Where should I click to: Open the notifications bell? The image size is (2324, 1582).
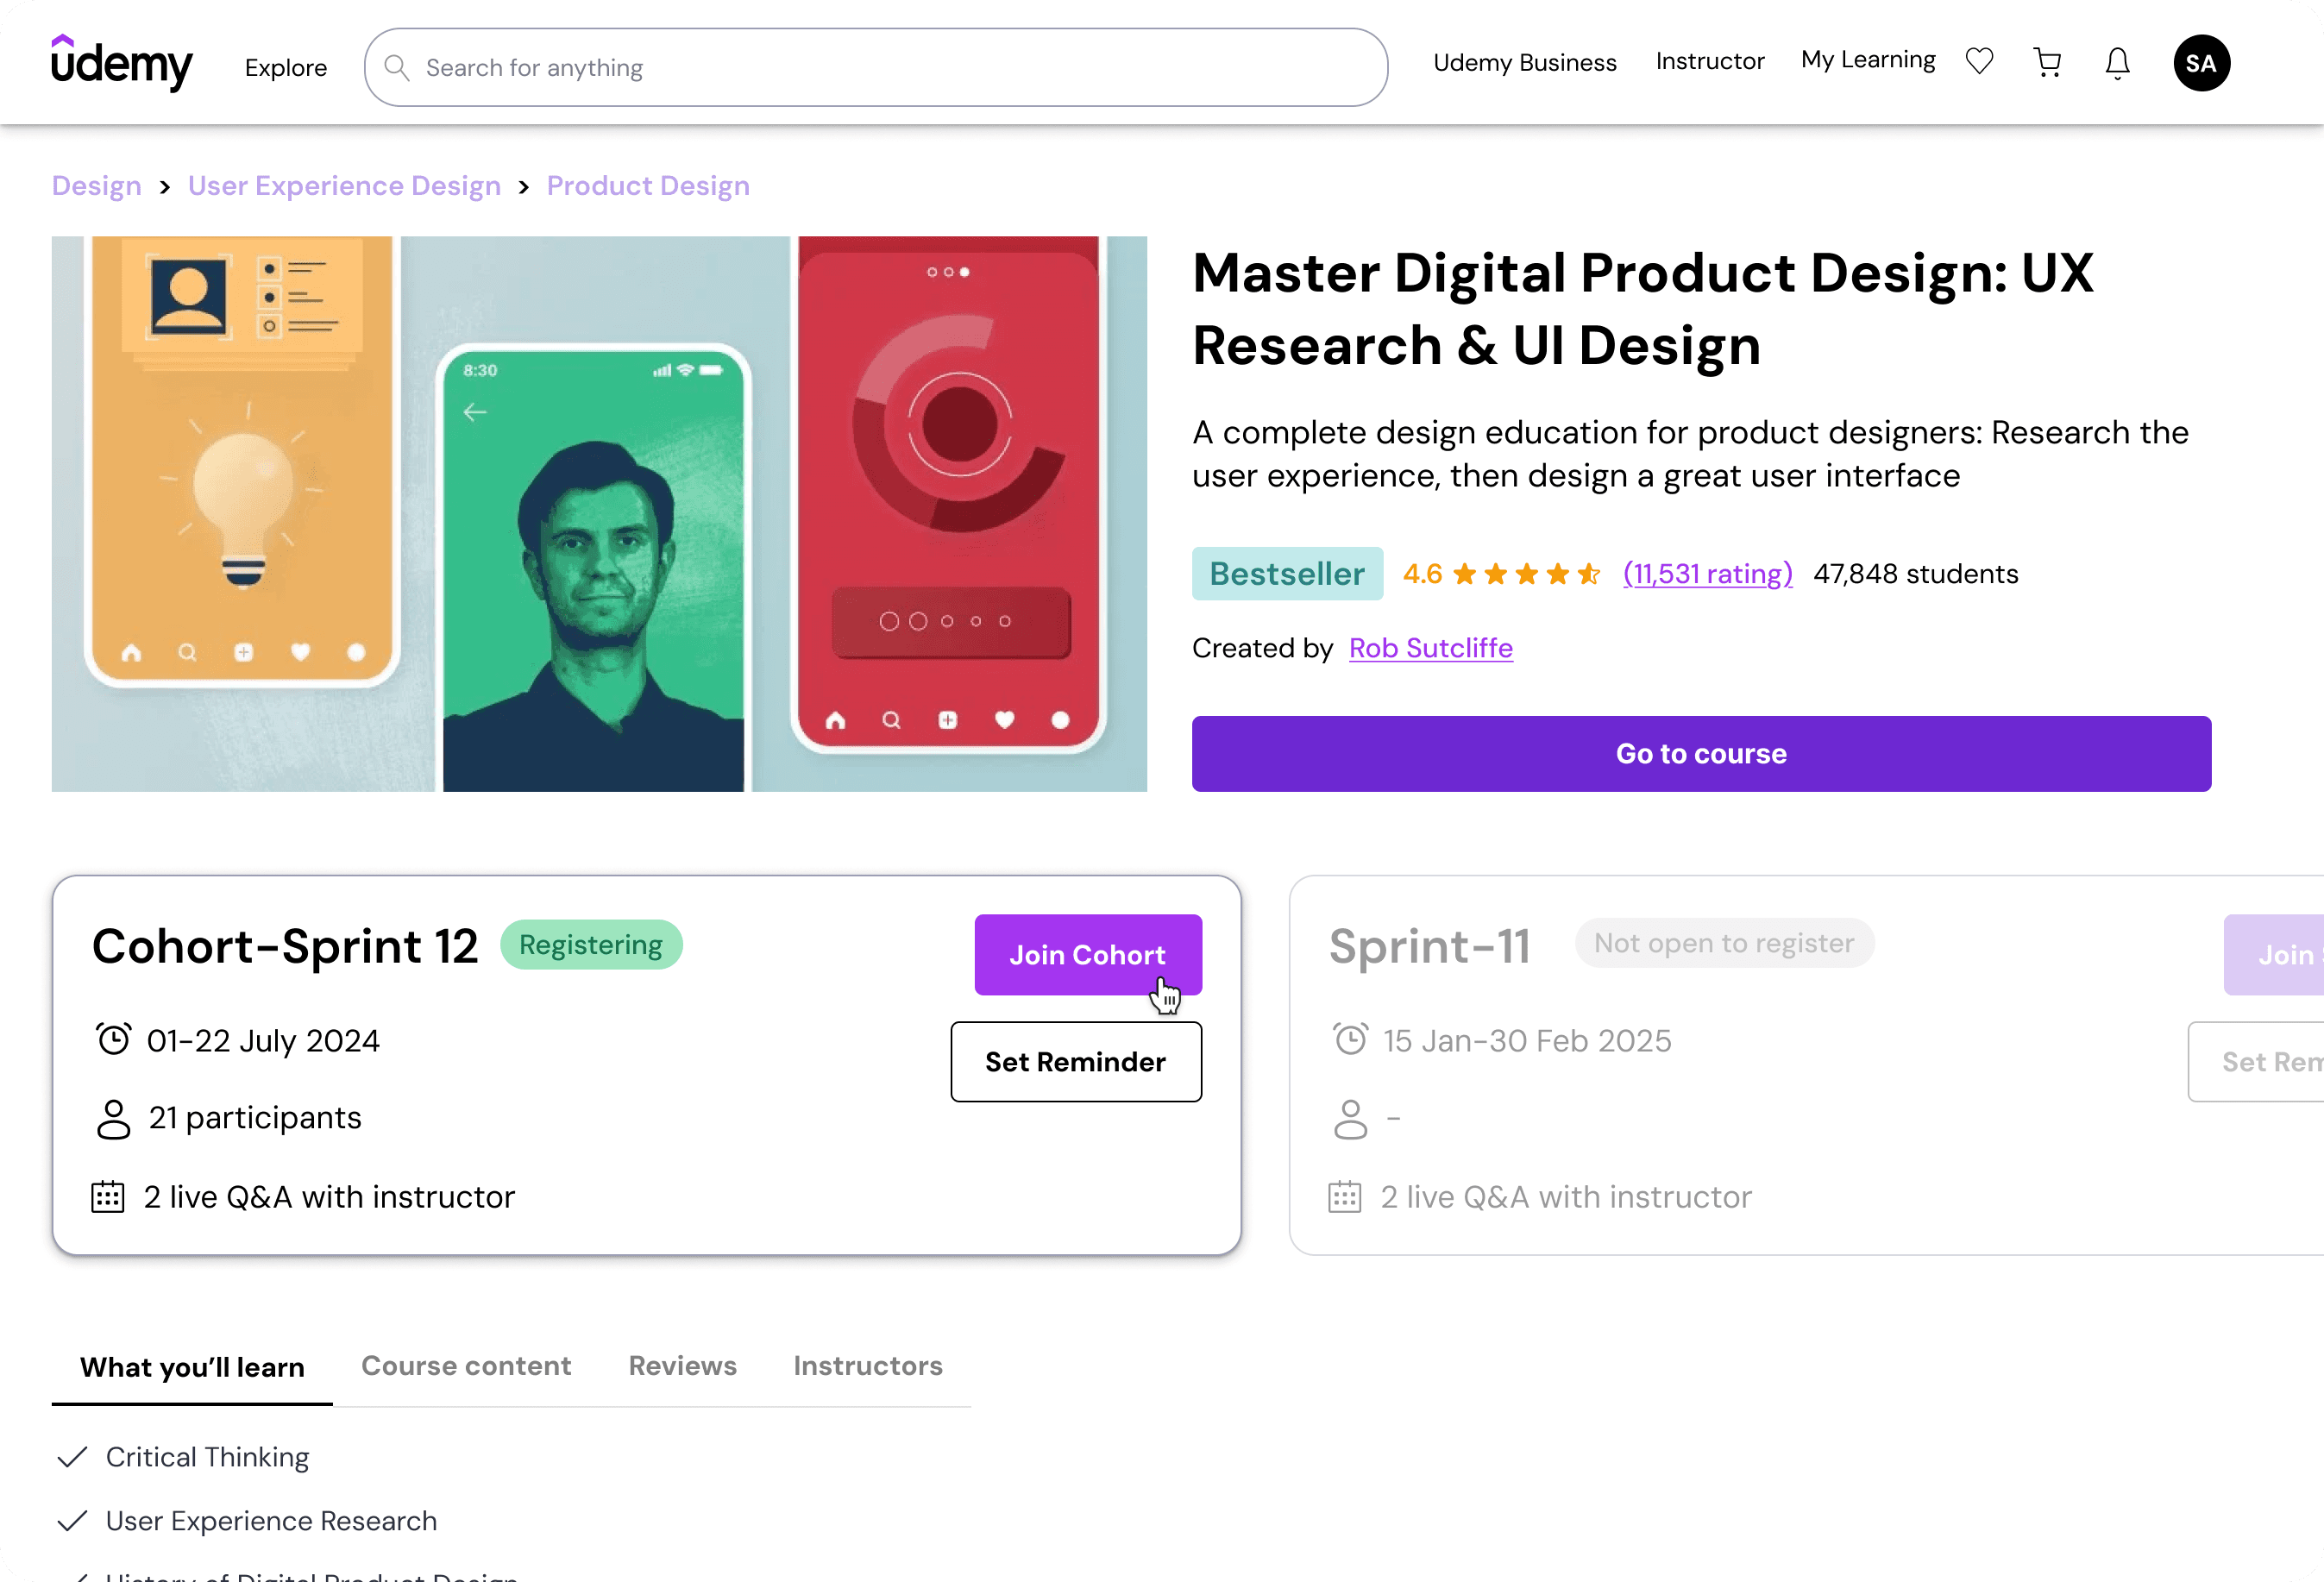(x=2115, y=62)
